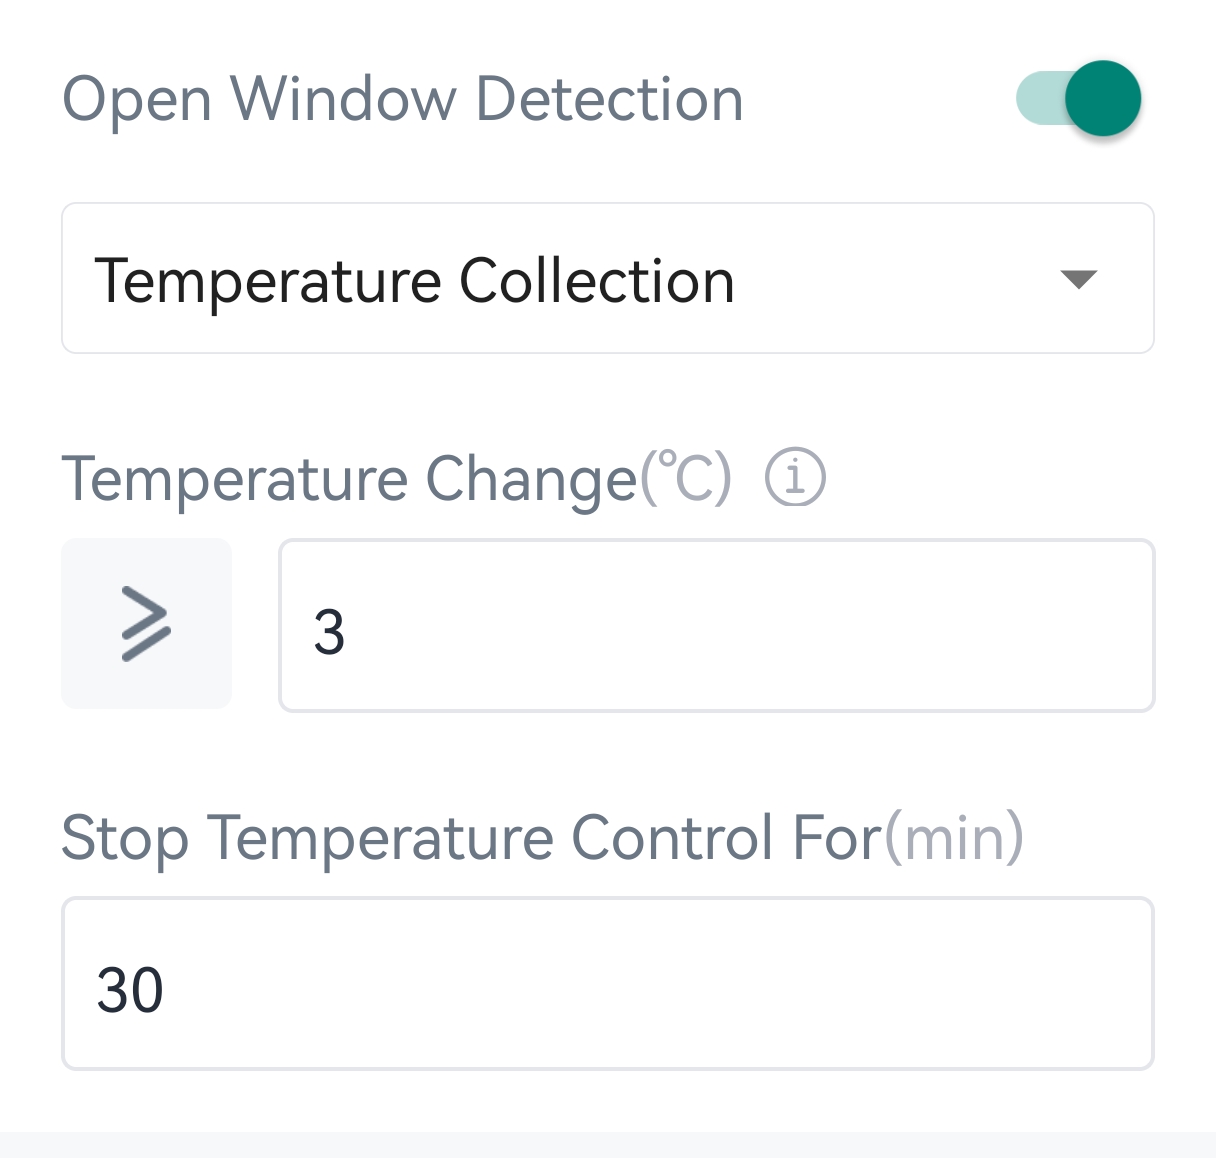Click the light teal toggle track

coord(1036,98)
